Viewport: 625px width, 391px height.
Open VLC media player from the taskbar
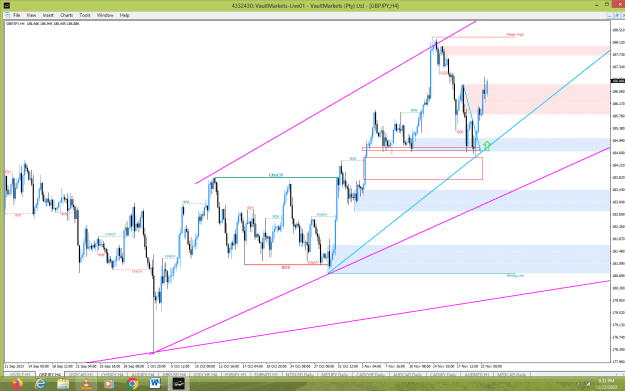pyautogui.click(x=86, y=384)
